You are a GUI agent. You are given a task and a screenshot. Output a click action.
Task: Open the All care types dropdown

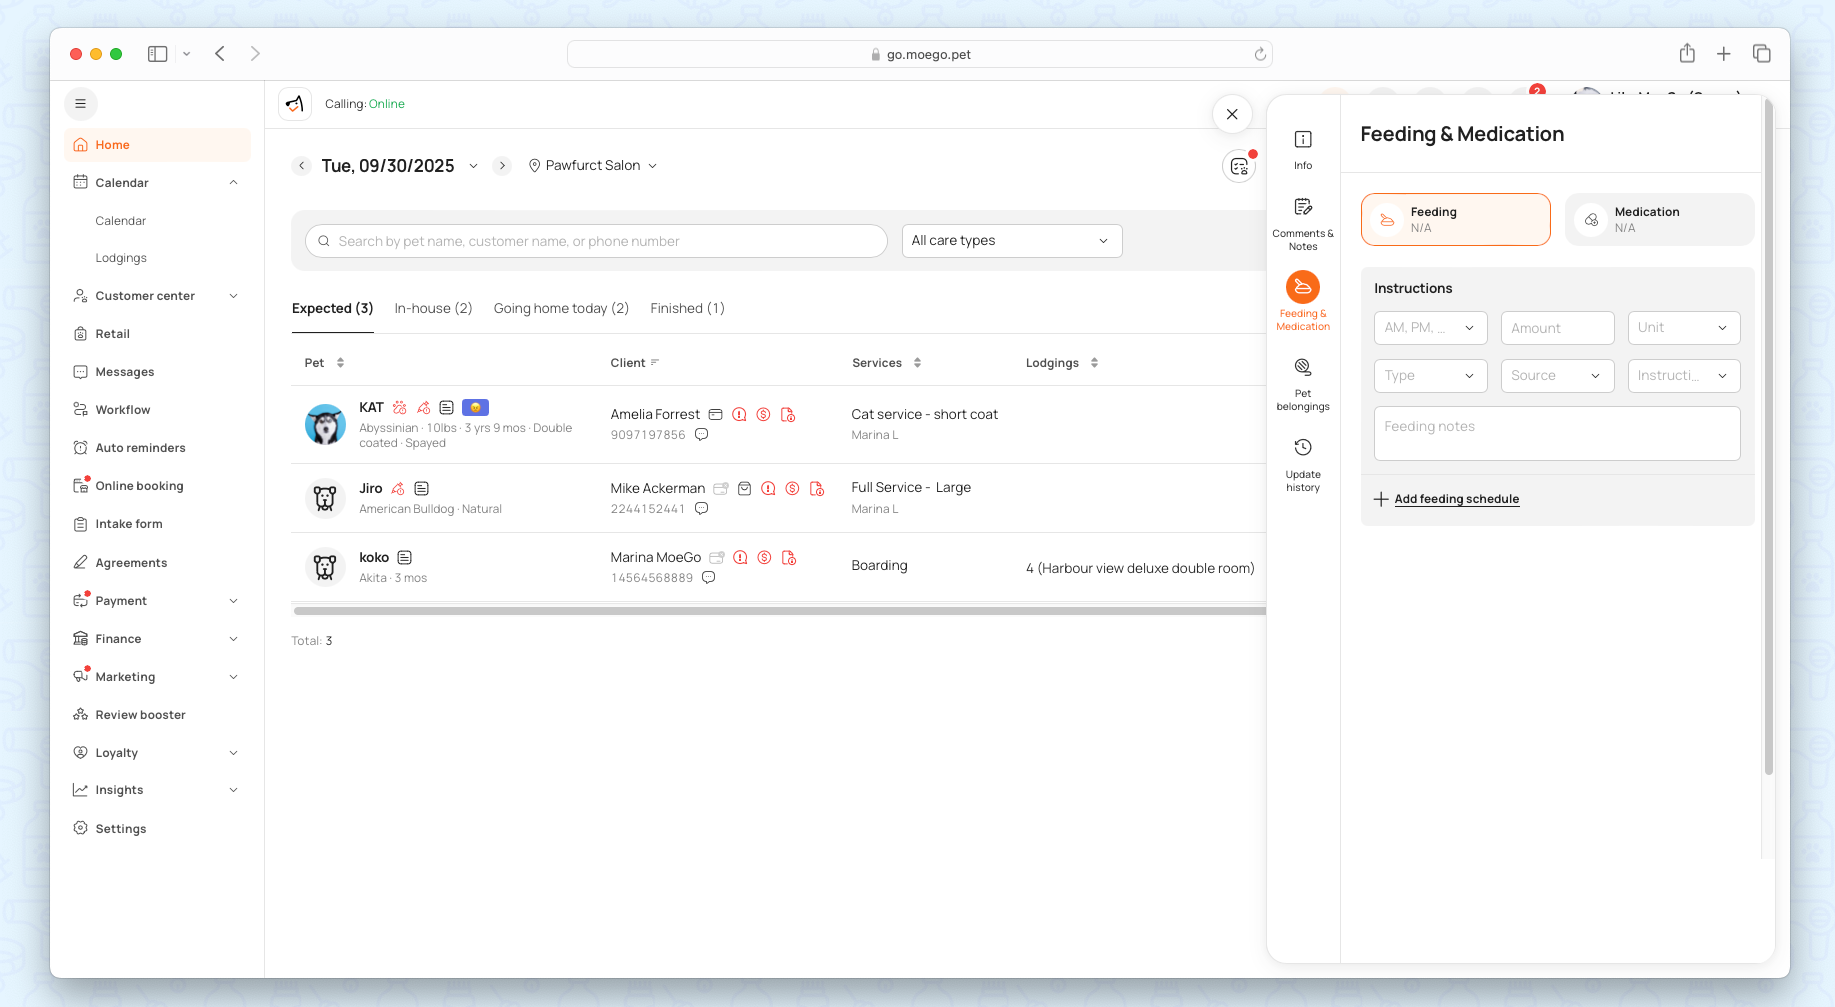tap(1011, 241)
